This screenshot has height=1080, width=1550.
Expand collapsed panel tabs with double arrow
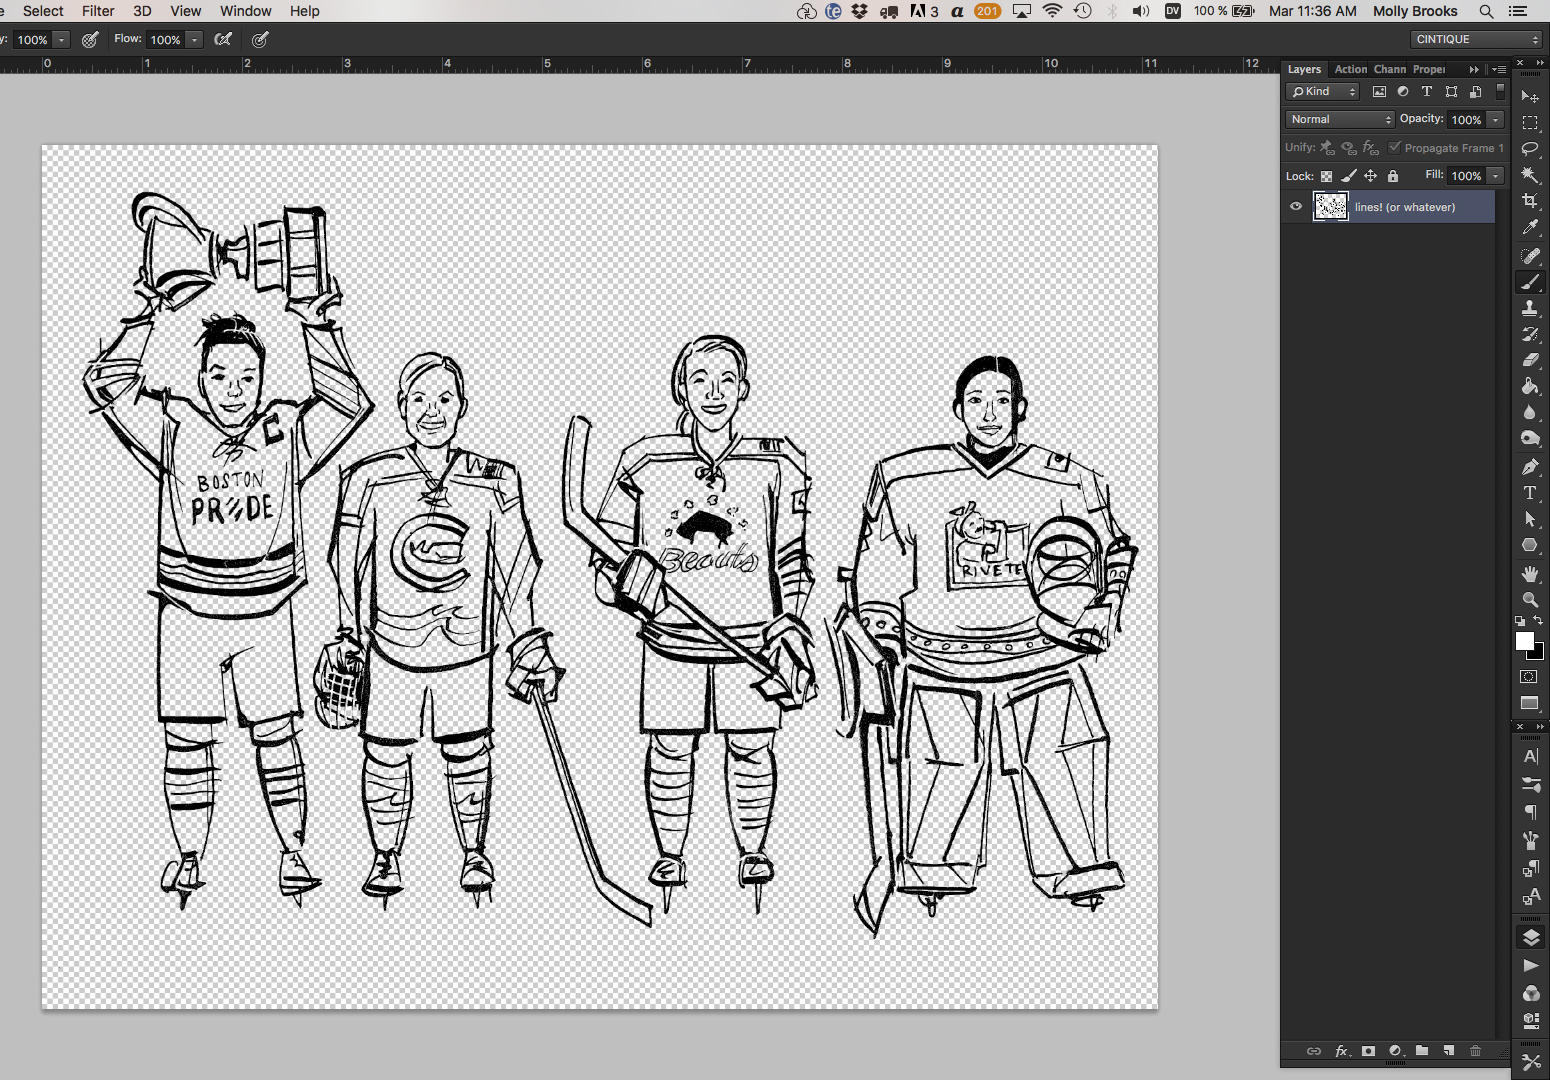tap(1474, 70)
